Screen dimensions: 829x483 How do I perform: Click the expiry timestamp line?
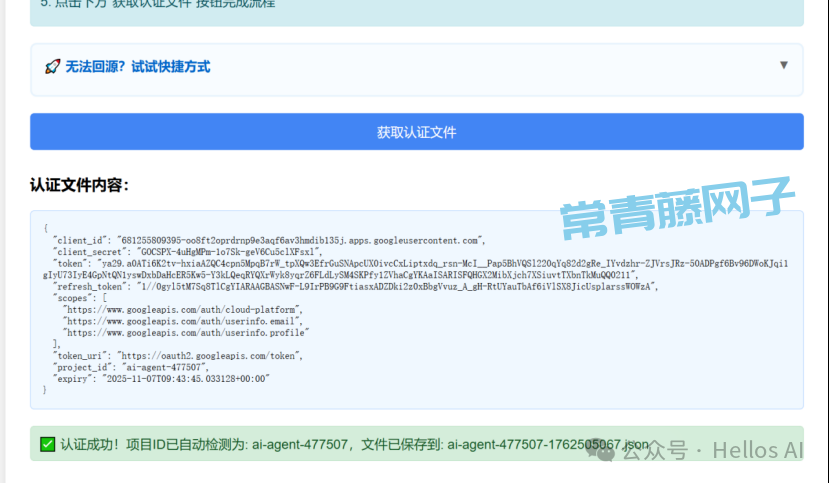[x=161, y=379]
